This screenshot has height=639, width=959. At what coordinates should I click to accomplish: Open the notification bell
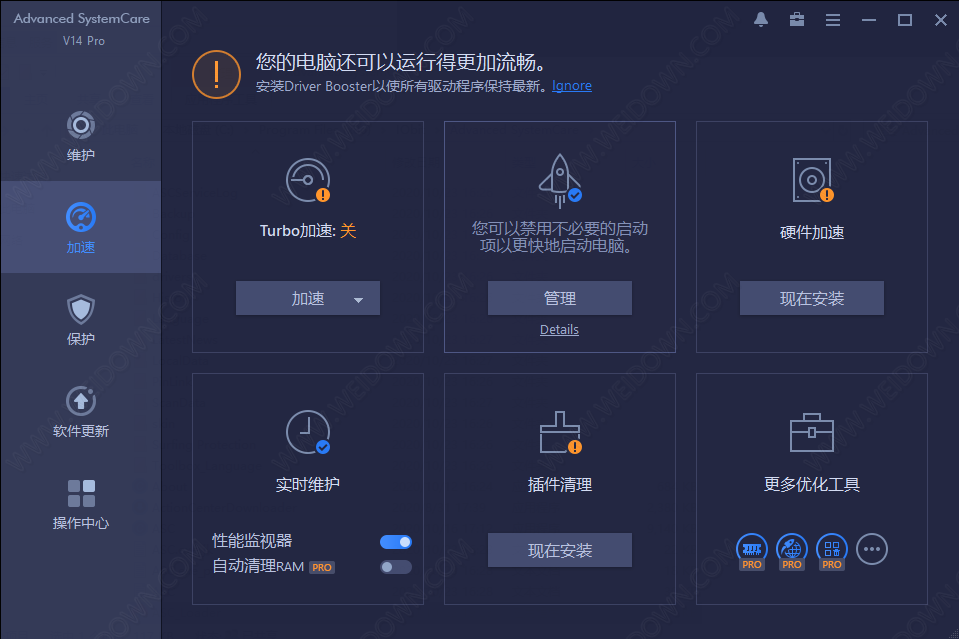761,20
